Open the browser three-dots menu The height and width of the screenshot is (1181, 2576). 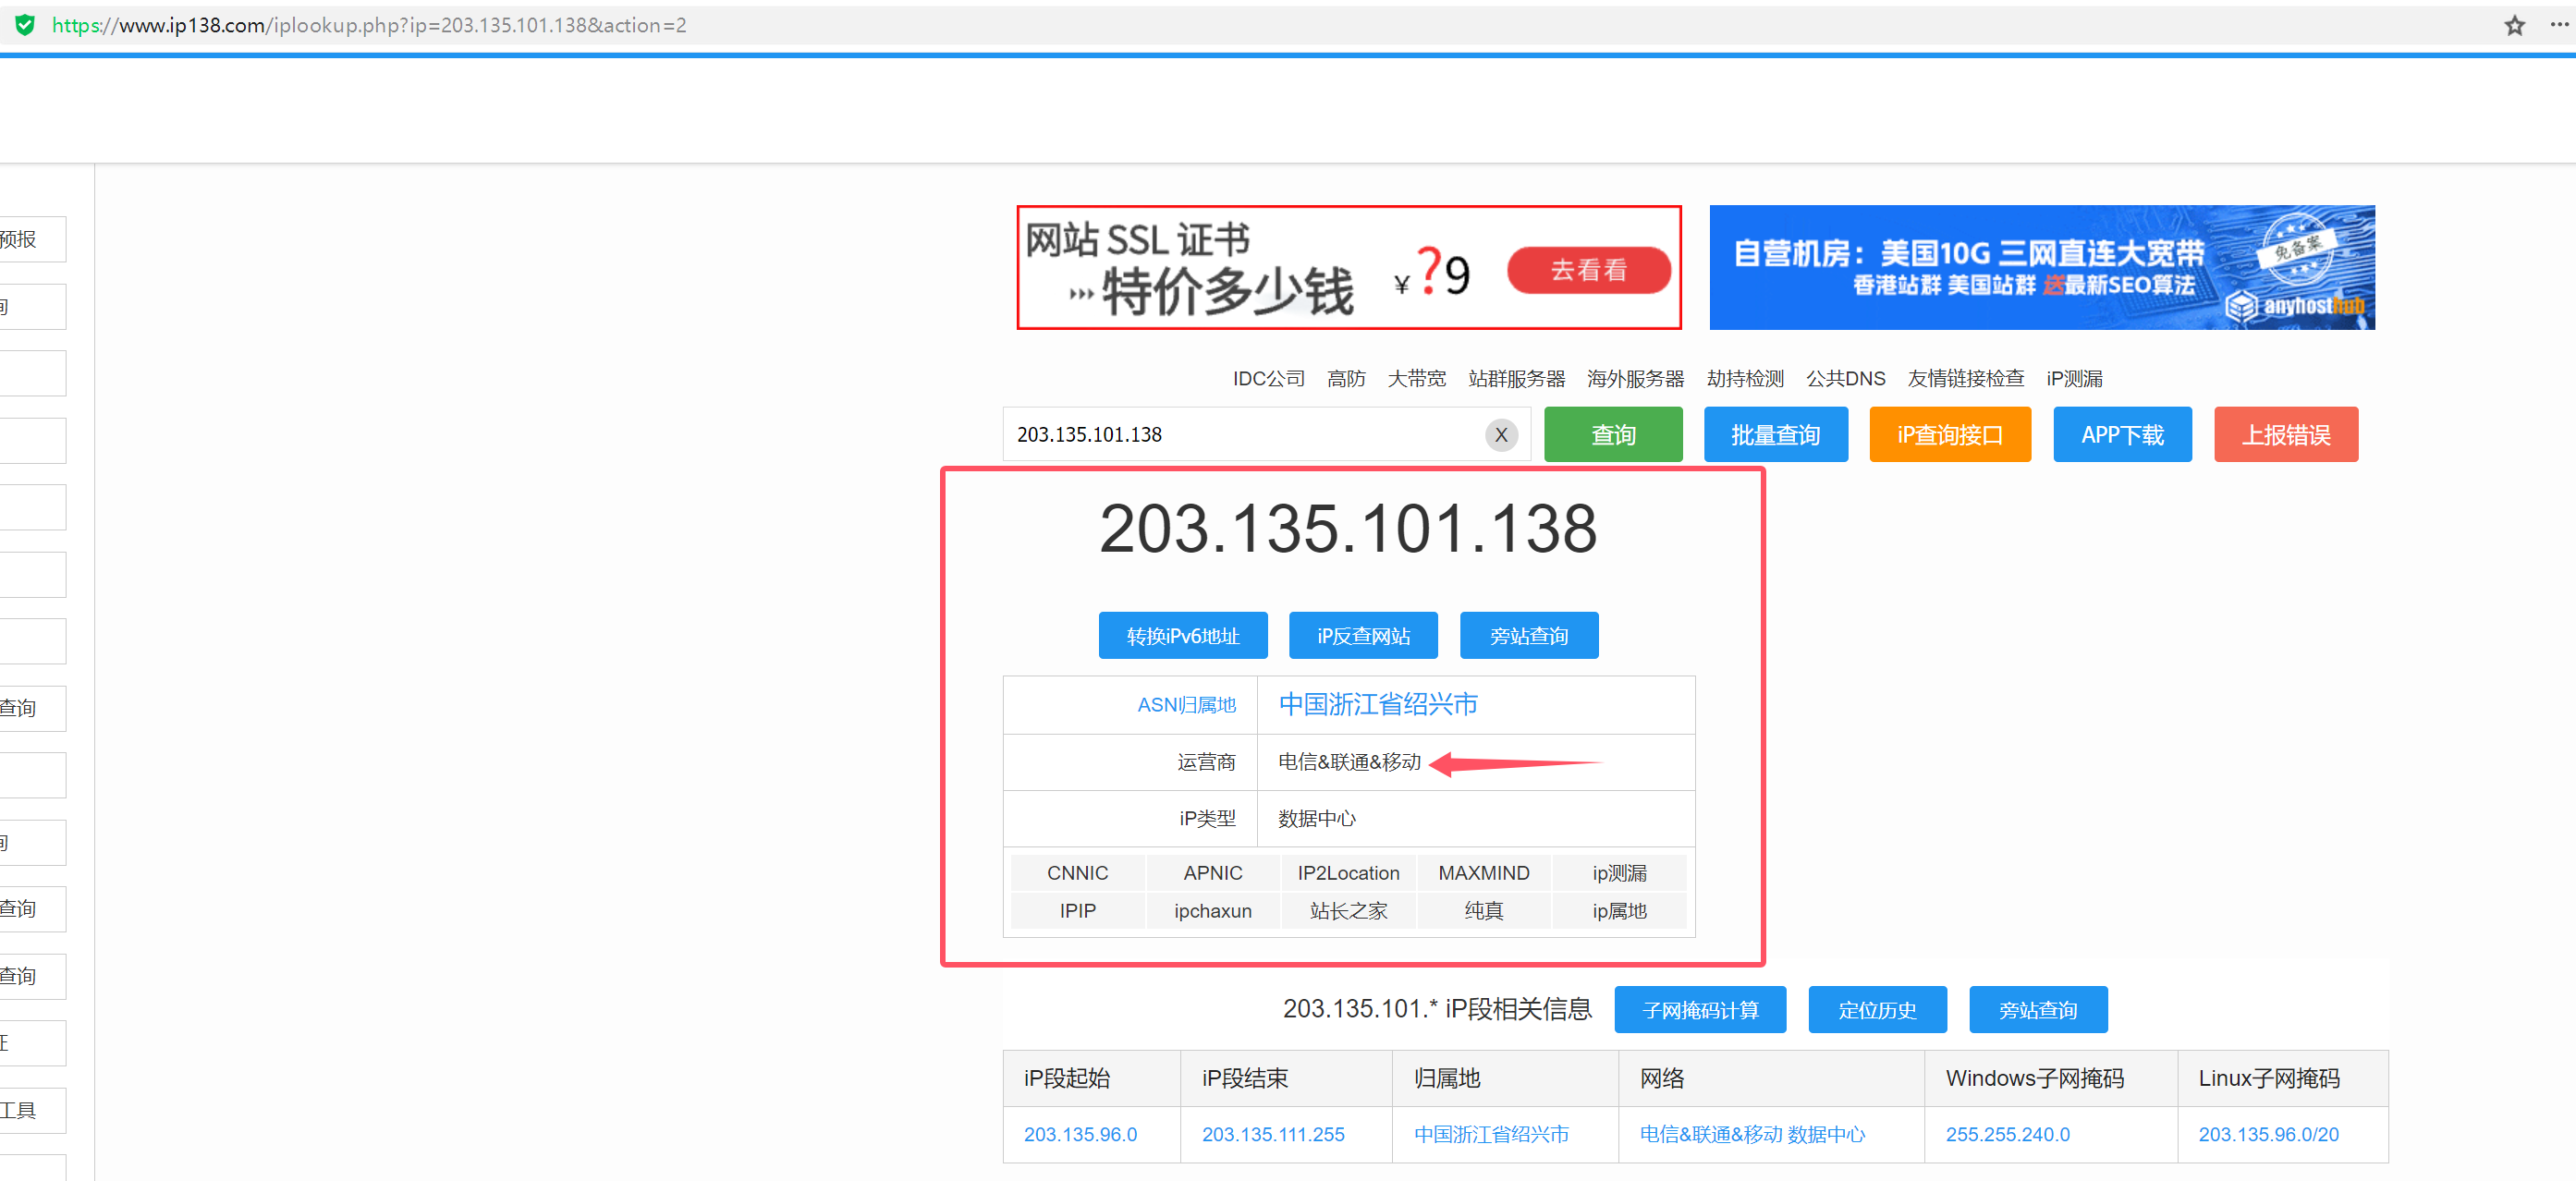click(2559, 25)
